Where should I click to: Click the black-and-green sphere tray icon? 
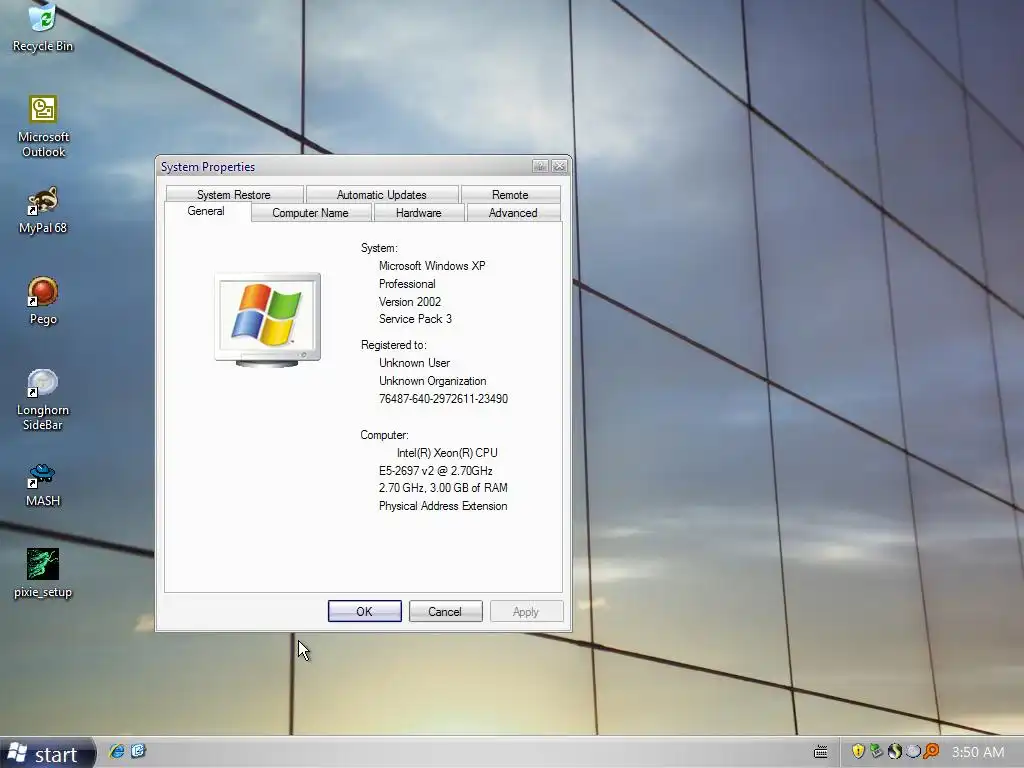pos(895,751)
